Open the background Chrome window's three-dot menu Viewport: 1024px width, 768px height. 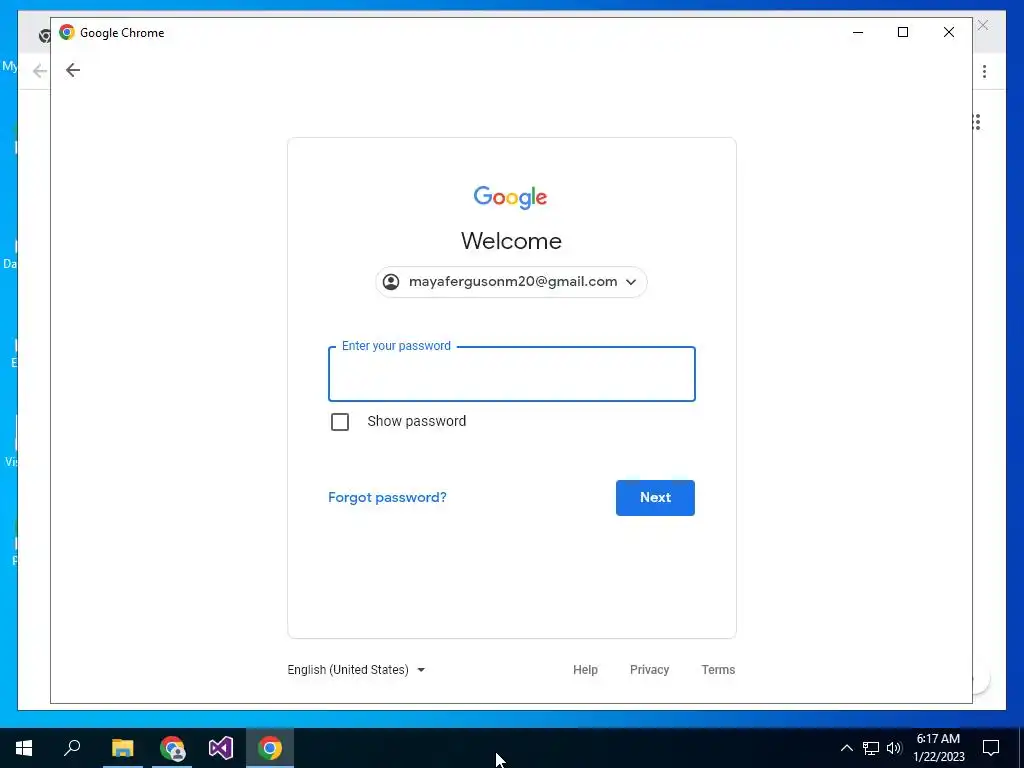(984, 71)
